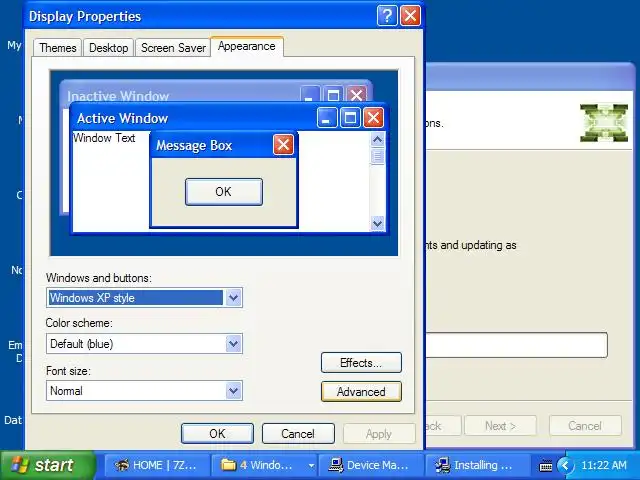Close the Display Properties window
Viewport: 640px width, 480px height.
click(410, 16)
